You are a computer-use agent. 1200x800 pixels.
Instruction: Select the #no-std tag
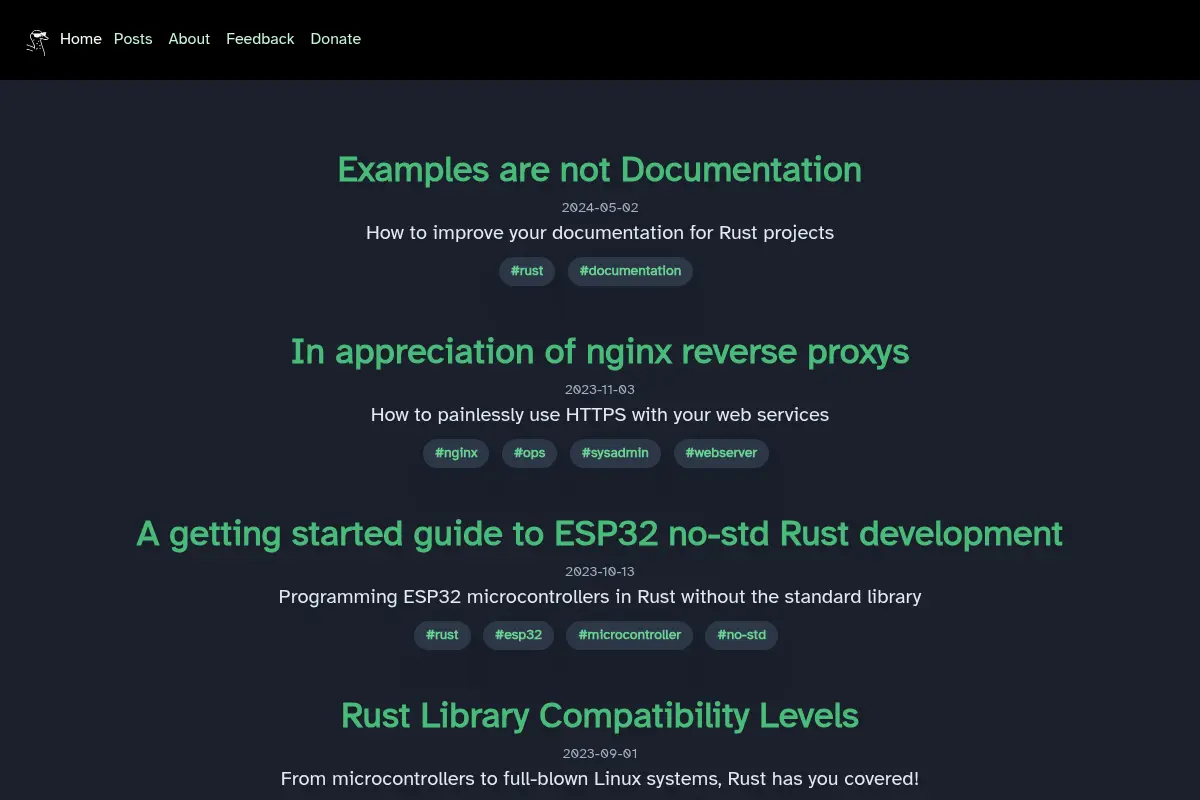click(741, 635)
